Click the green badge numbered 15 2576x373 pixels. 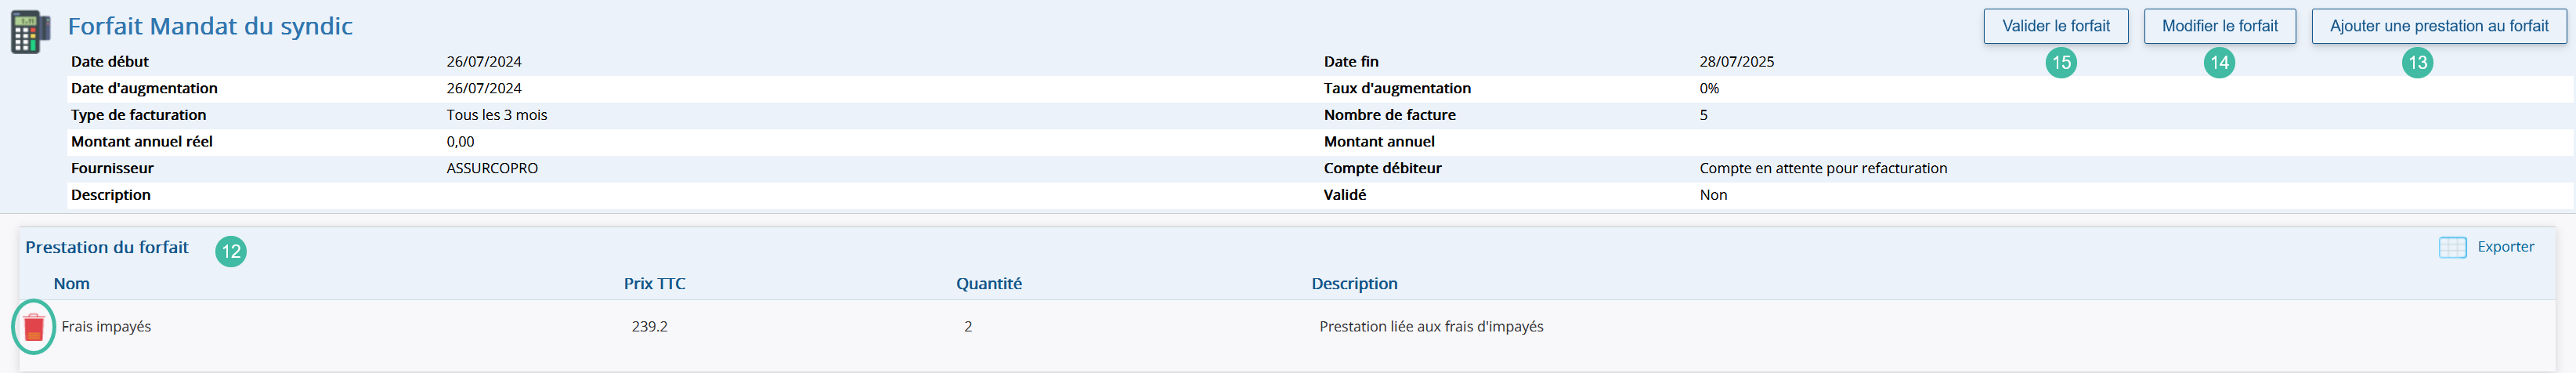point(2061,63)
